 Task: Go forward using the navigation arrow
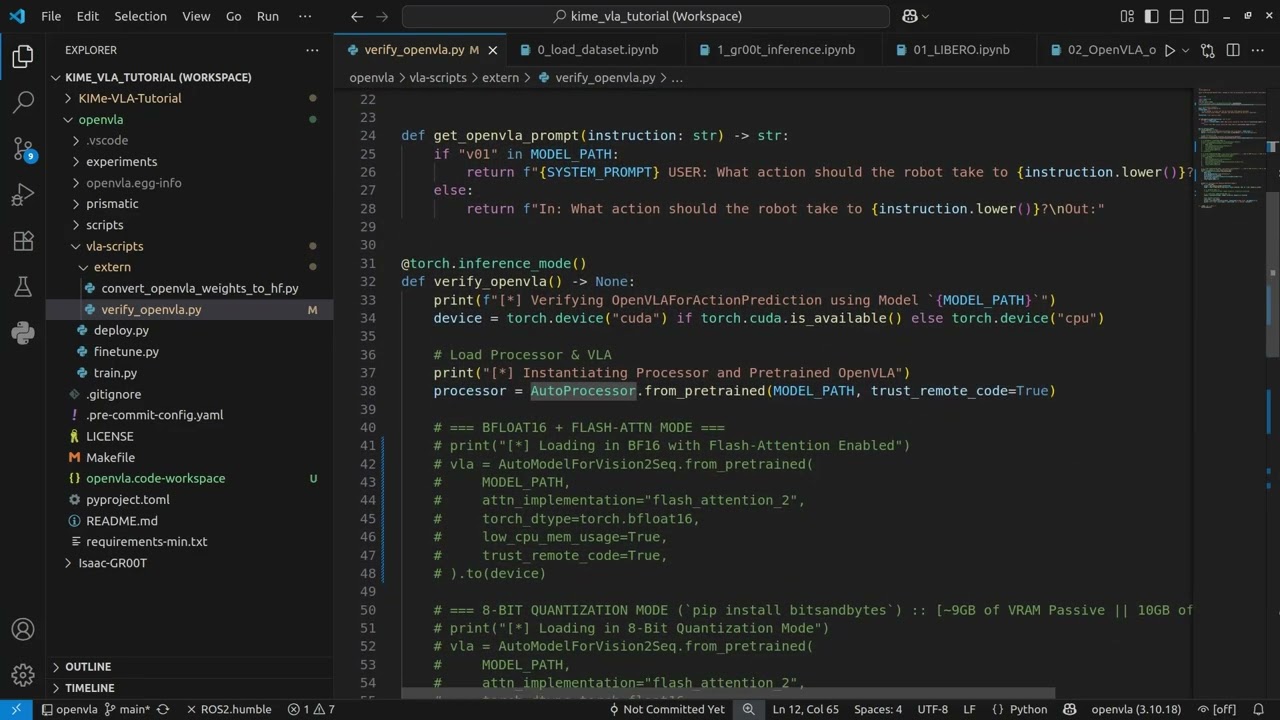coord(382,16)
